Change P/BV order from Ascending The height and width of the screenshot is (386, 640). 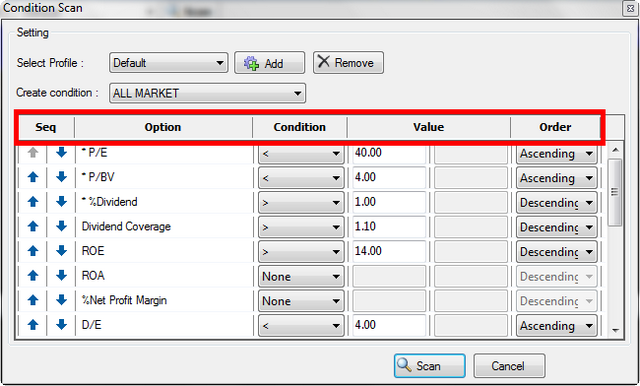click(557, 178)
